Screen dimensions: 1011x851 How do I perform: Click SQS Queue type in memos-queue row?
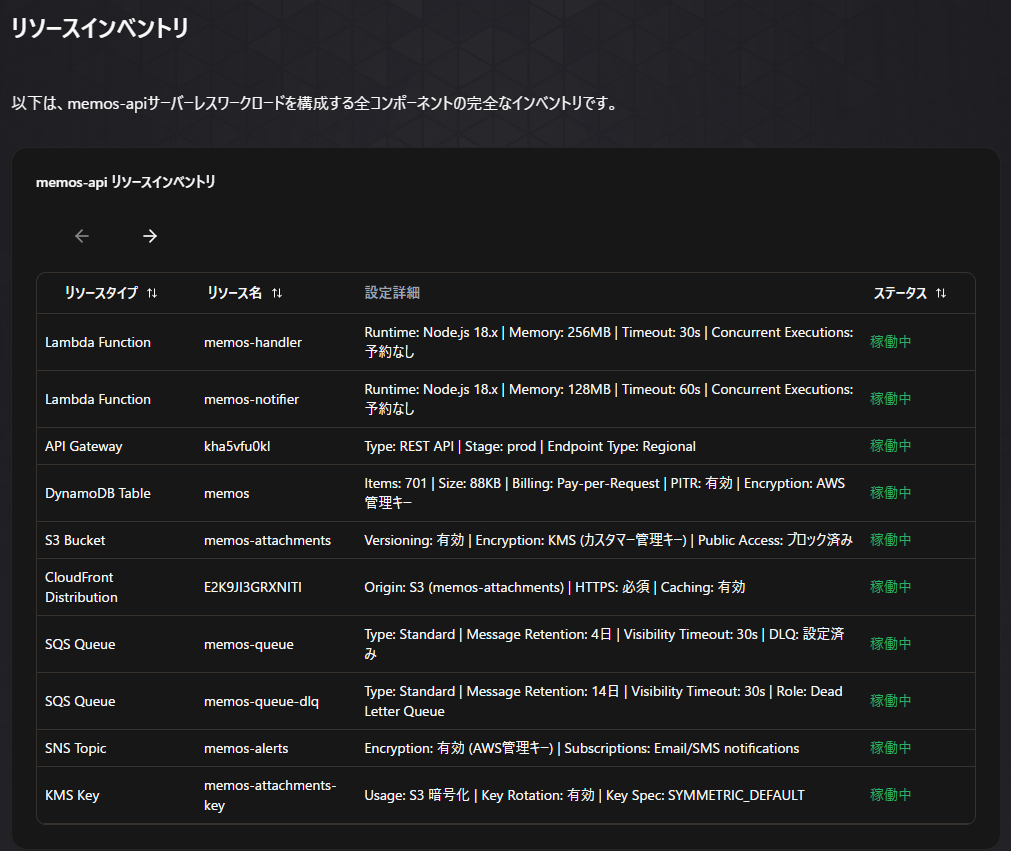tap(80, 644)
